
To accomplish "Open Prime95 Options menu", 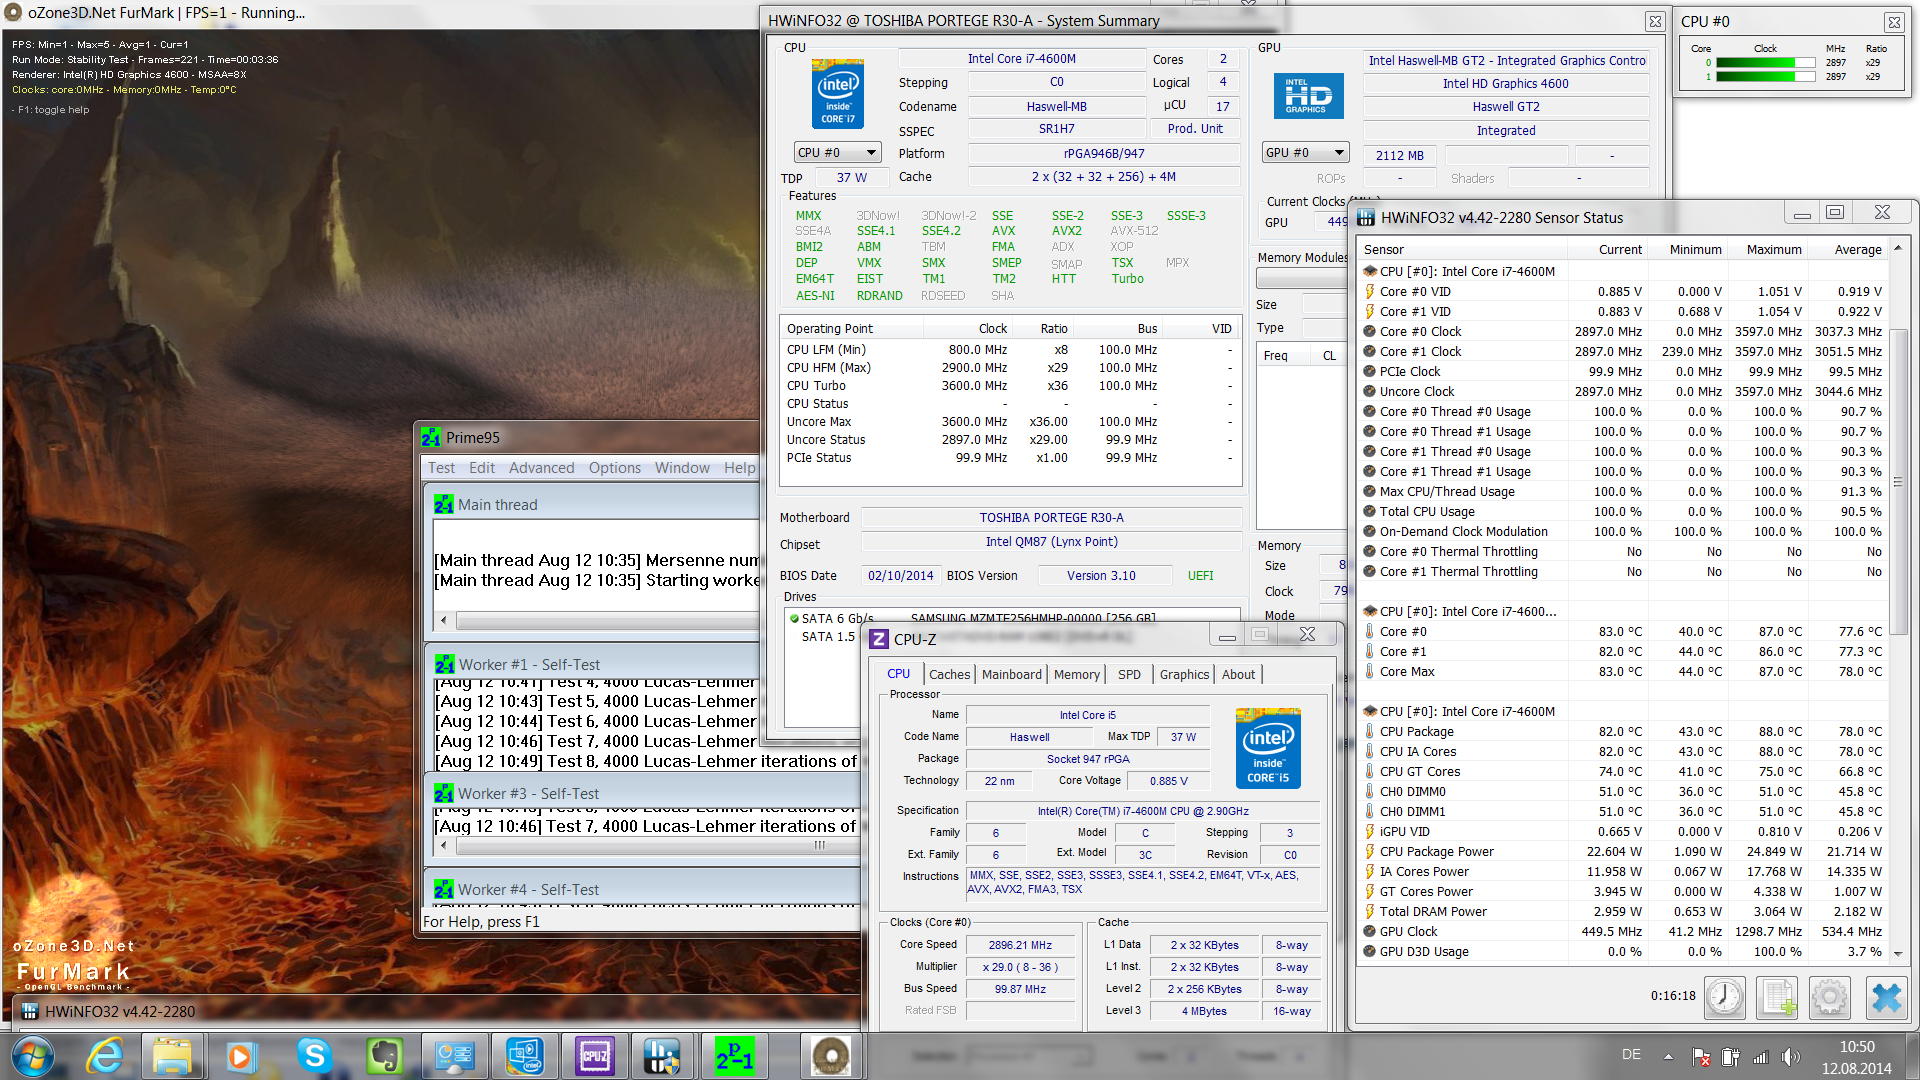I will tap(615, 468).
